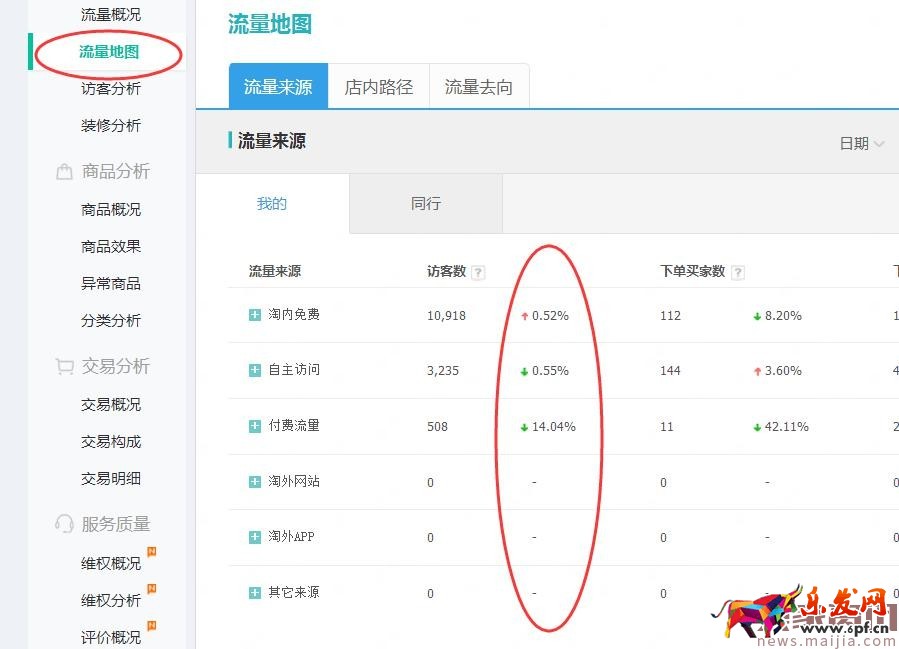Screen dimensions: 899x649
Task: Expand the 自主访问 row
Action: pos(254,370)
